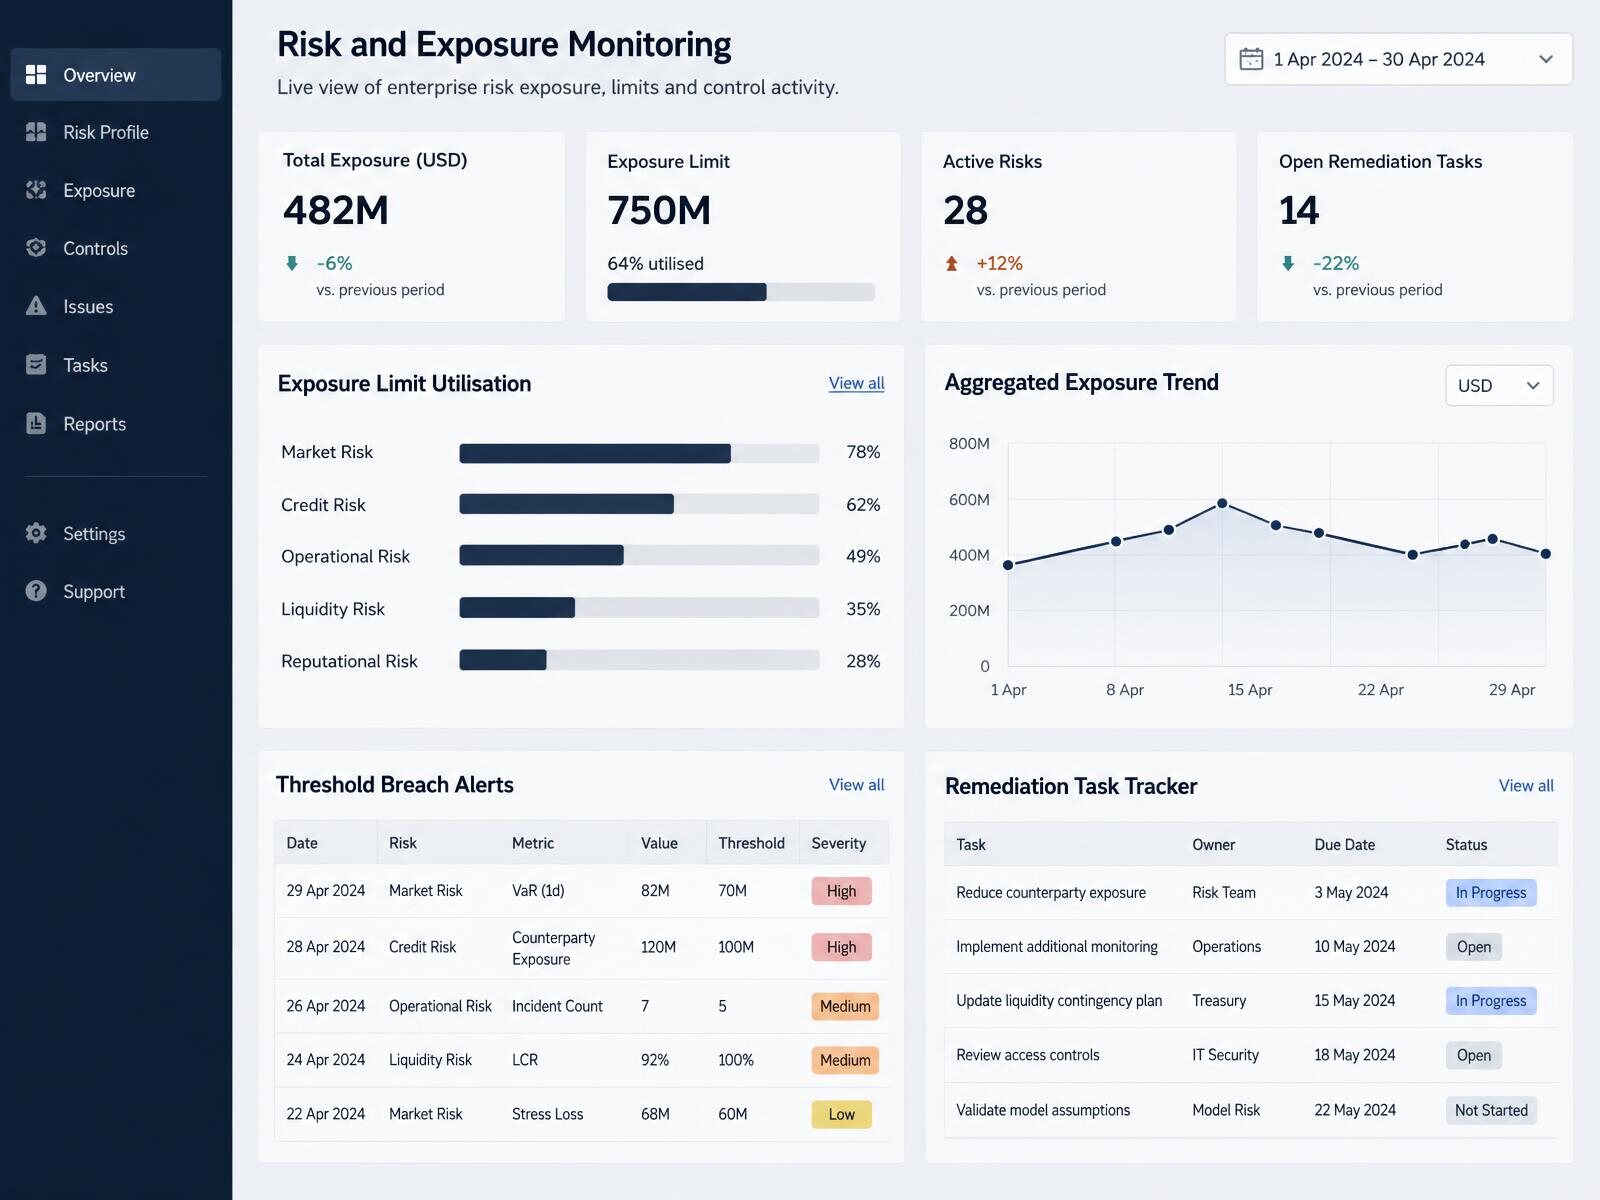The image size is (1600, 1200).
Task: Click In Progress status for Update liquidity contingency plan
Action: 1491,1001
